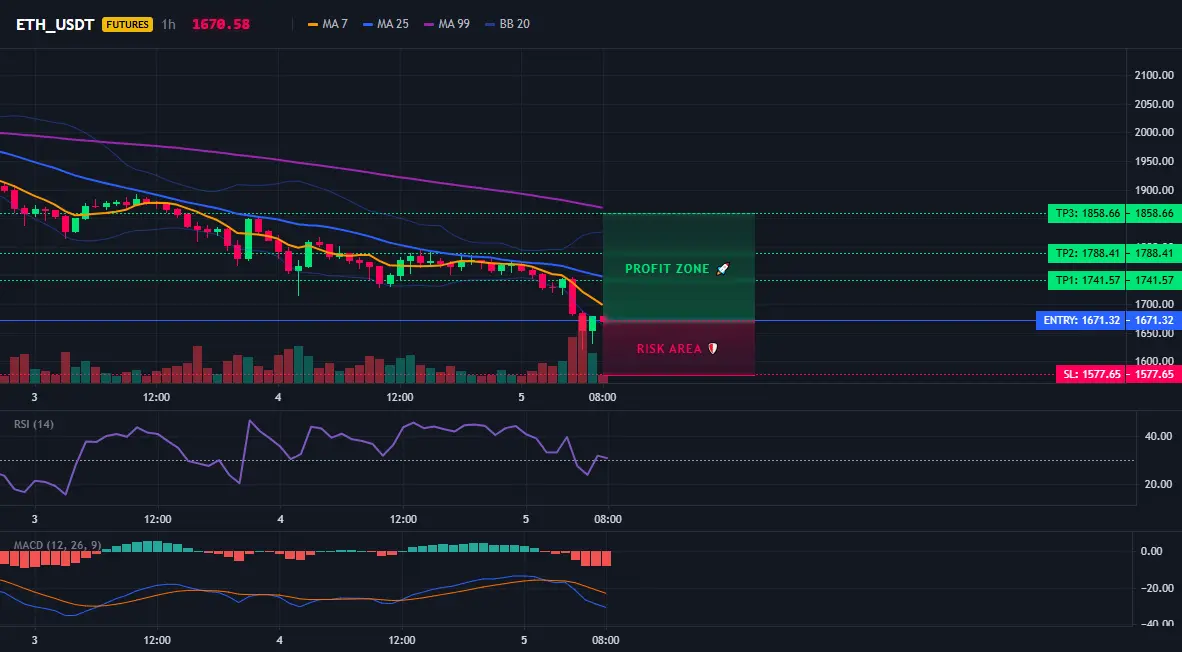Click the 1741.57 price tag on axis
1182x652 pixels.
point(1154,280)
